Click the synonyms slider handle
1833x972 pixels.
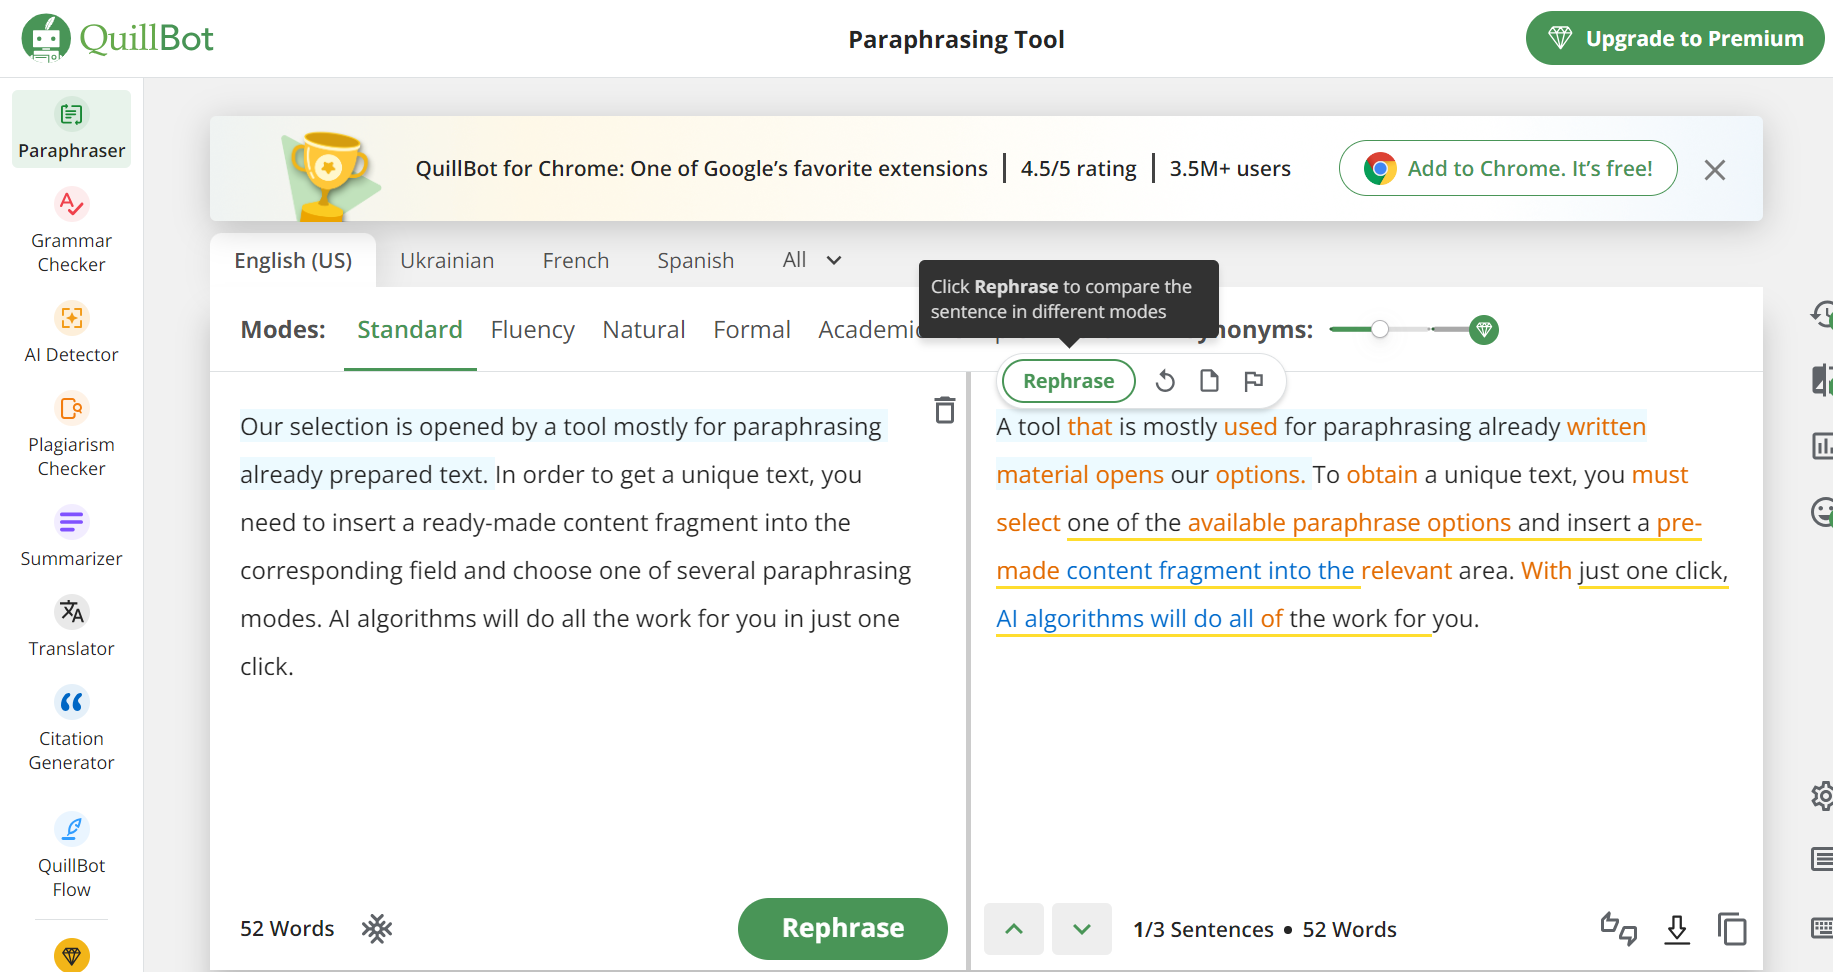click(1380, 329)
